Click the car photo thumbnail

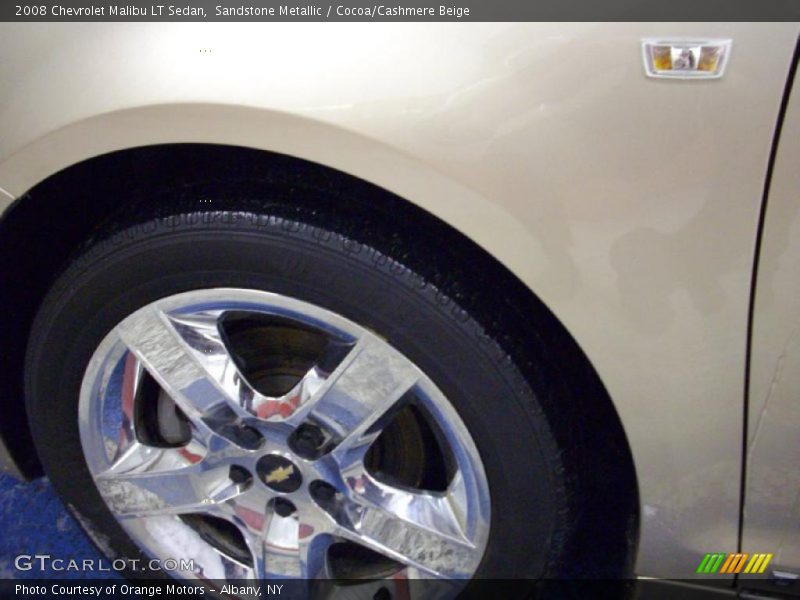coord(400,300)
